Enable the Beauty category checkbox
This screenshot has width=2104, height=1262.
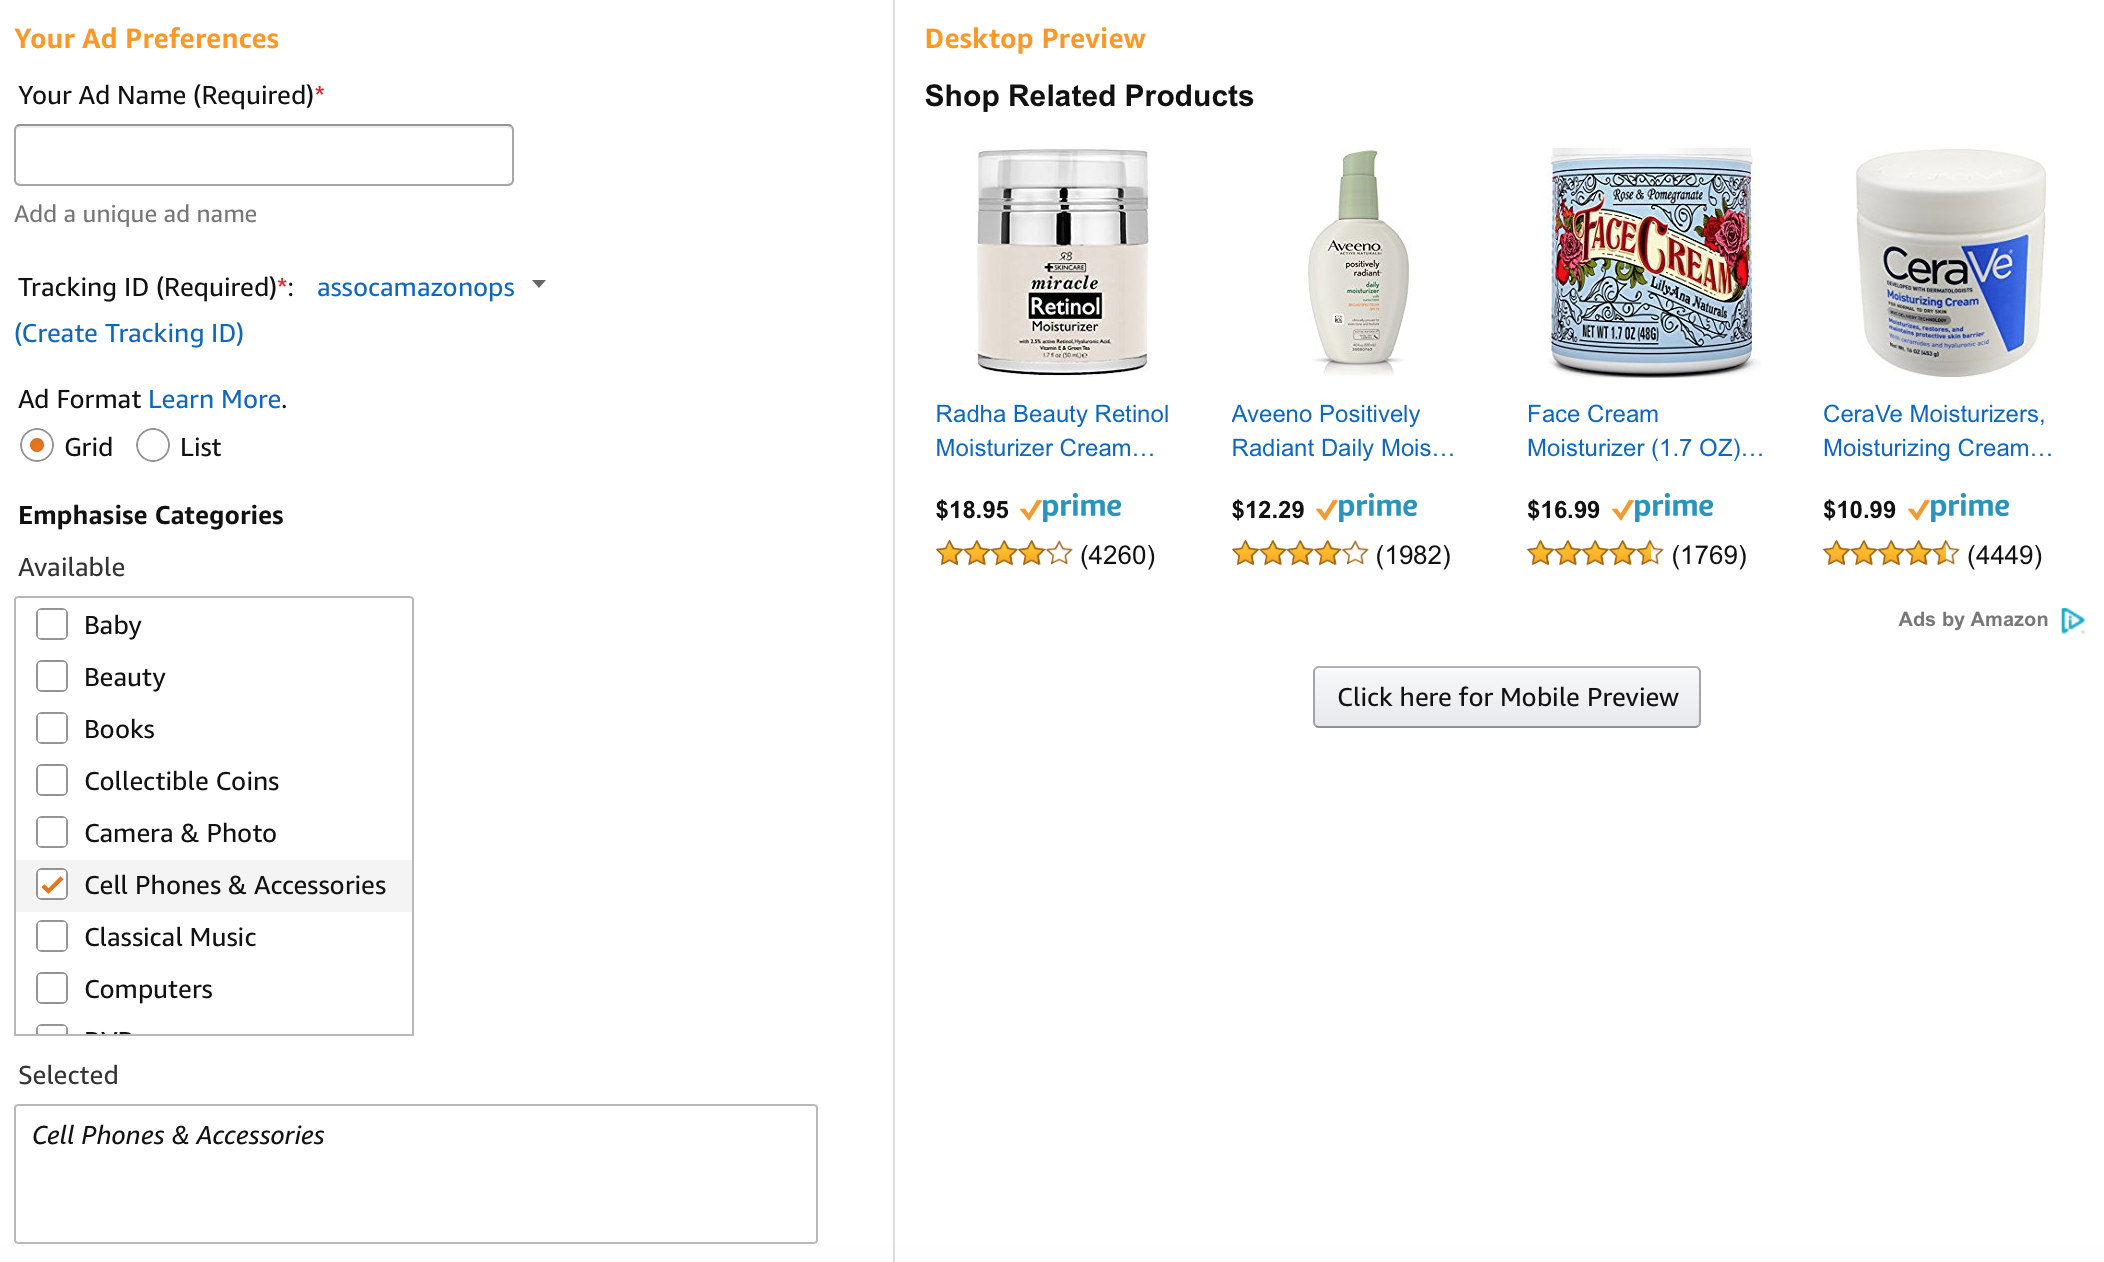(x=52, y=677)
